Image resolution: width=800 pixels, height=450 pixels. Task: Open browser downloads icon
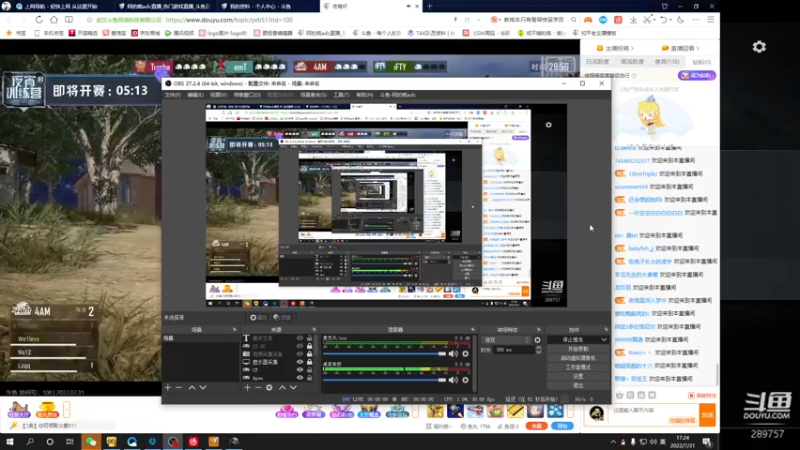pyautogui.click(x=633, y=20)
